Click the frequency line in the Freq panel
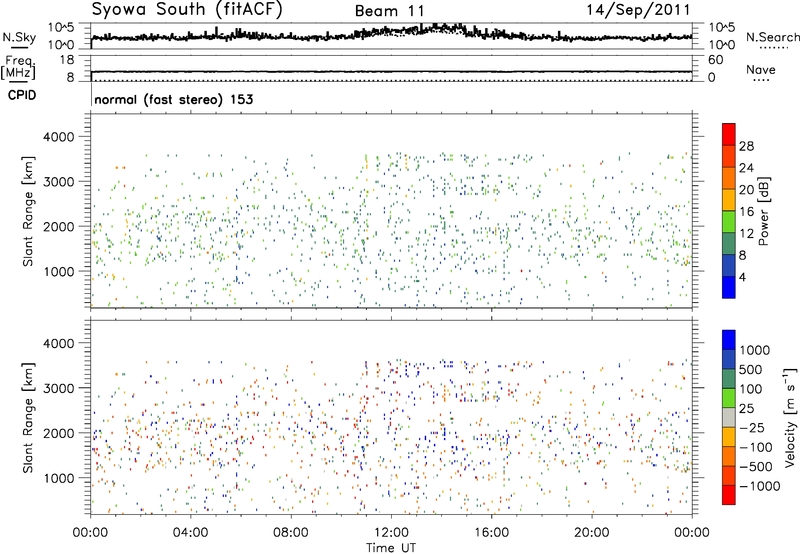Image resolution: width=800 pixels, height=554 pixels. coord(391,72)
